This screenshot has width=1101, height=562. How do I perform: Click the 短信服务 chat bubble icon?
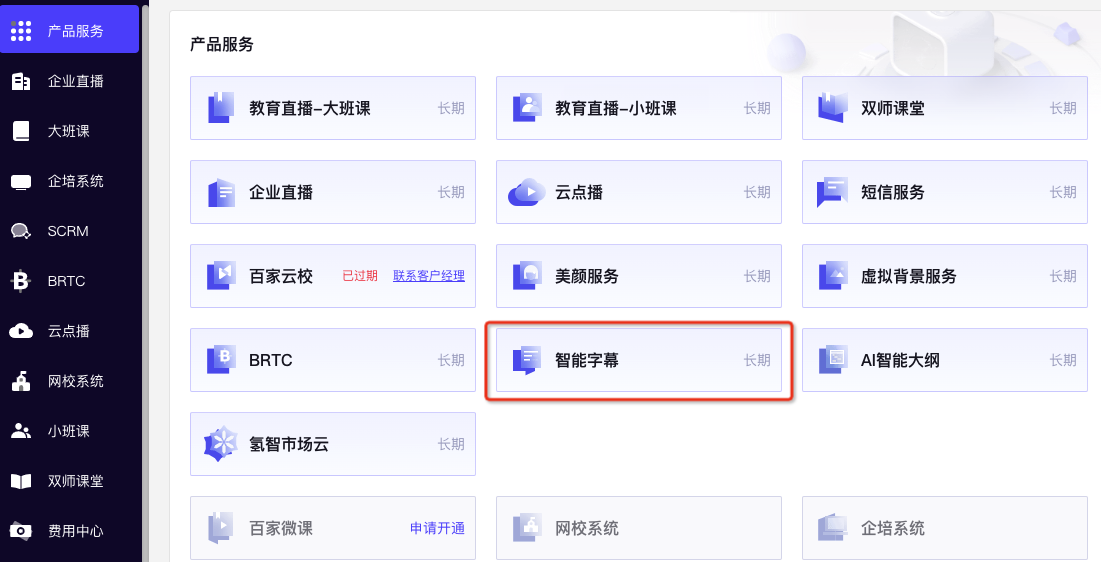(833, 192)
